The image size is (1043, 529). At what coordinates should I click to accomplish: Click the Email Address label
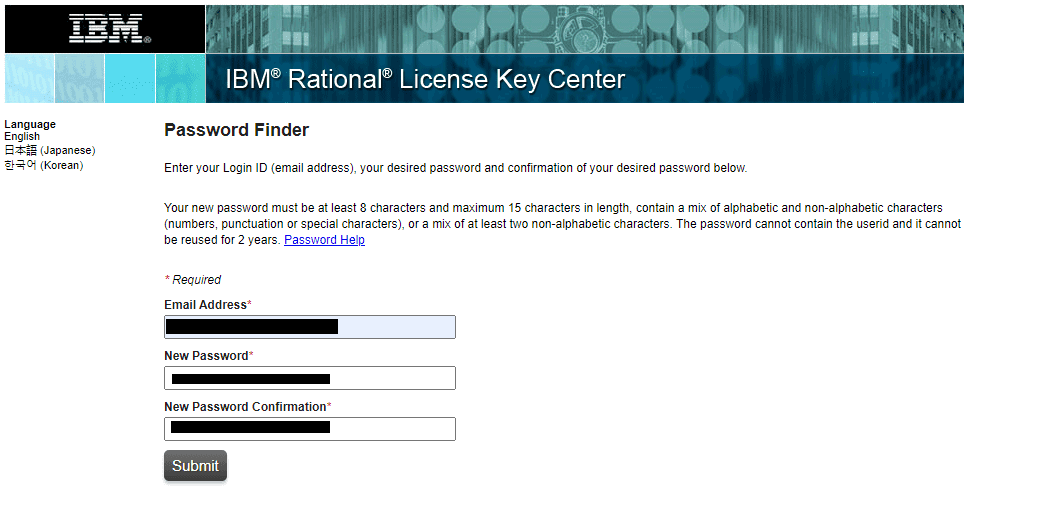205,304
